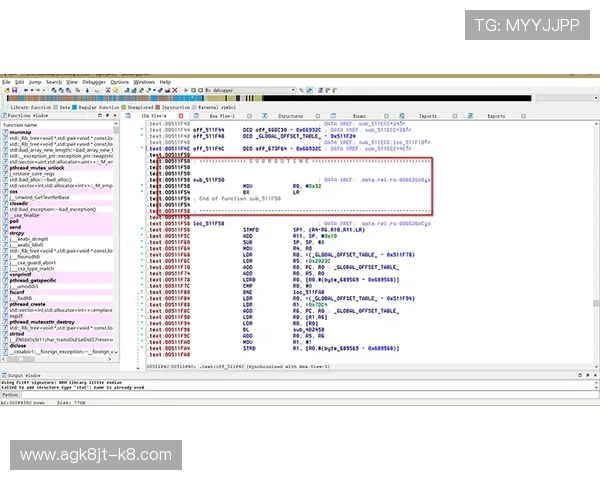The height and width of the screenshot is (480, 600).
Task: Select the 'closedir' function row
Action: coord(57,203)
